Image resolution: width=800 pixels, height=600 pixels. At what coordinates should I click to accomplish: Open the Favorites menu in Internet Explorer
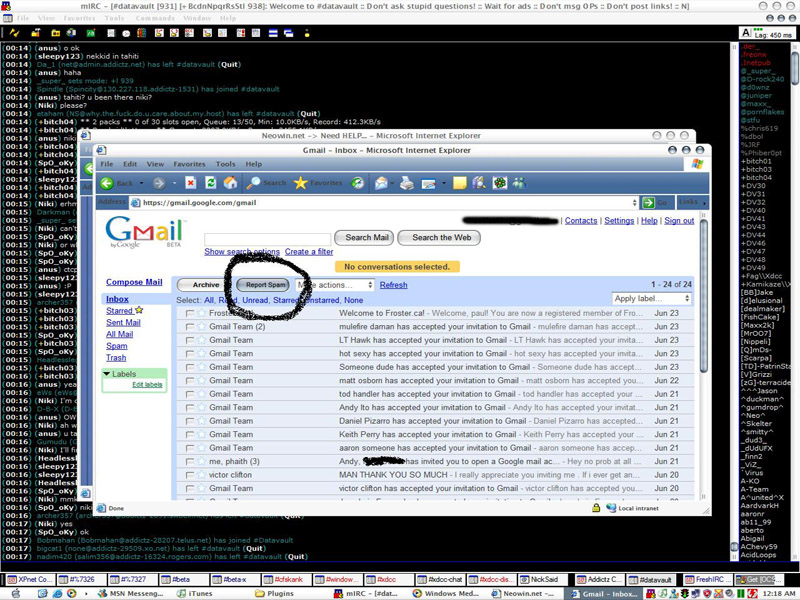[189, 164]
